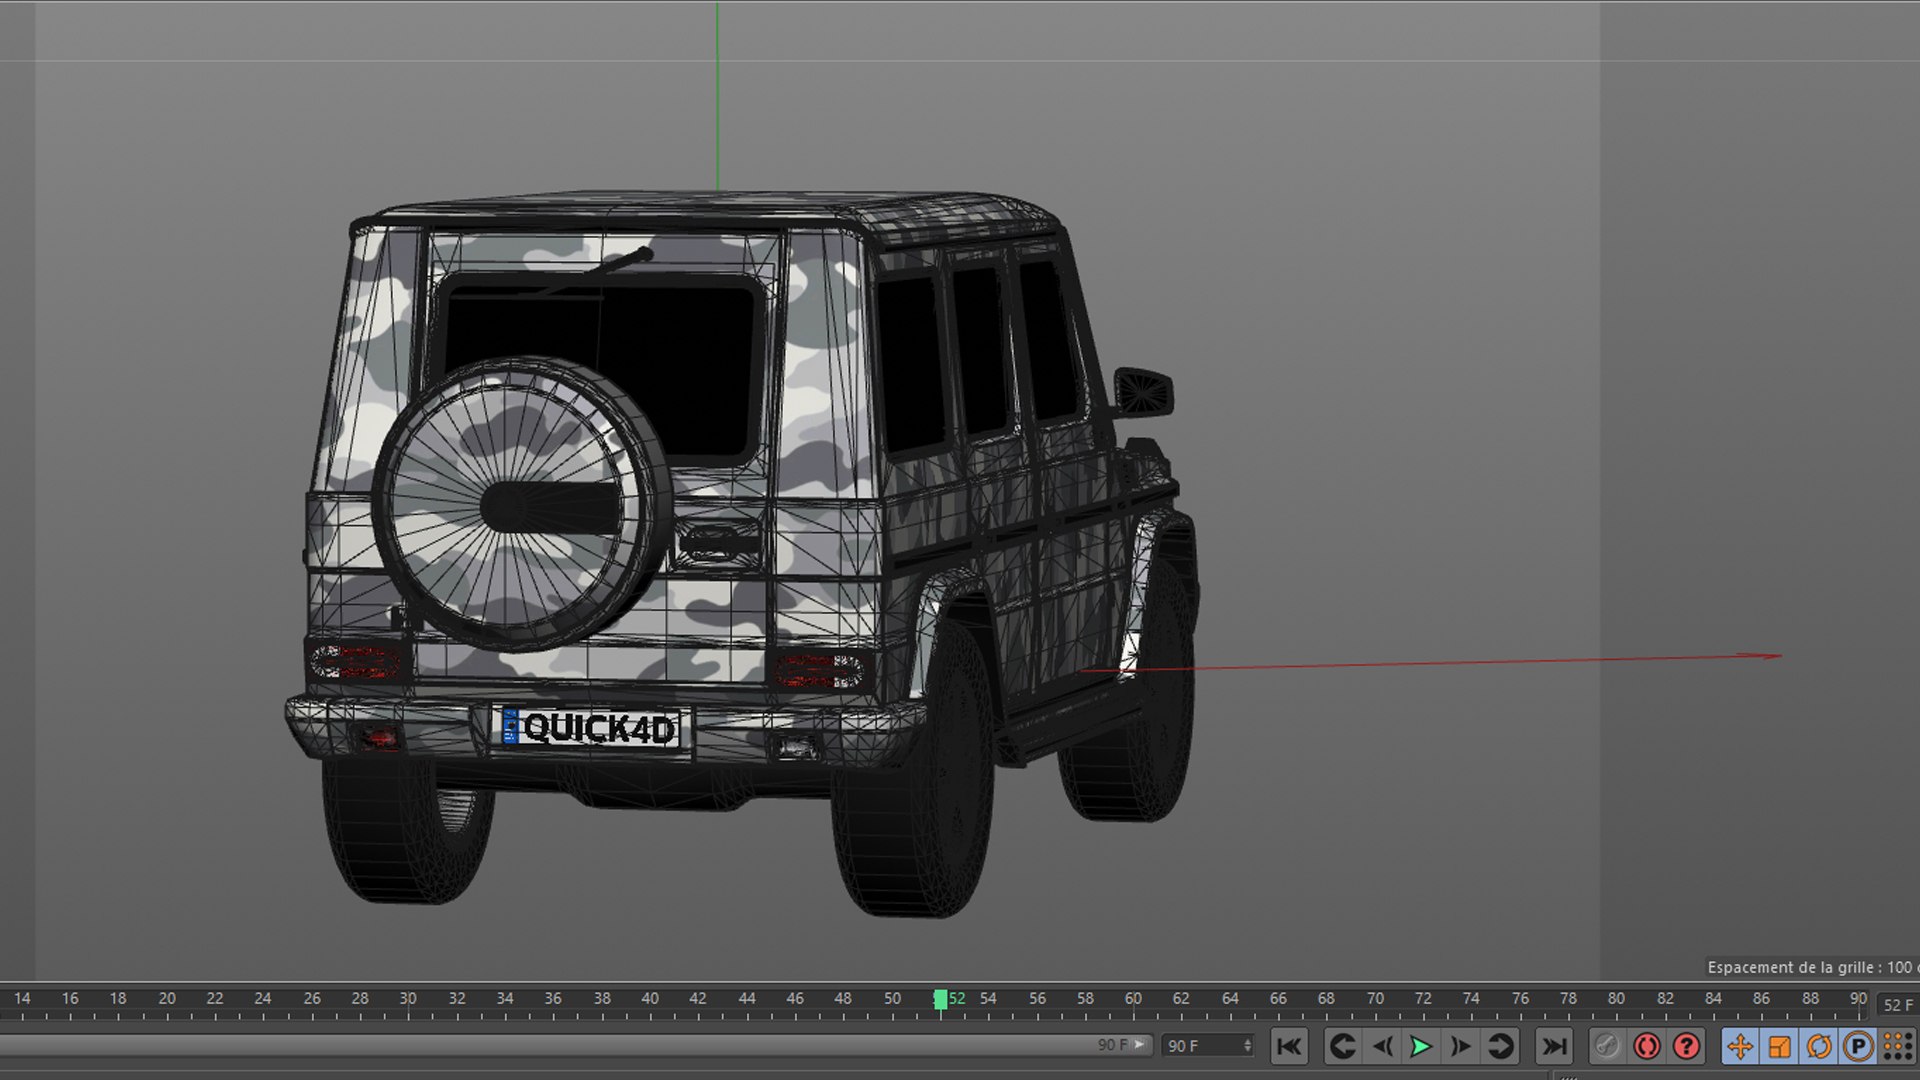Click the green Y-axis line handle
Image resolution: width=1920 pixels, height=1080 pixels.
(x=717, y=96)
